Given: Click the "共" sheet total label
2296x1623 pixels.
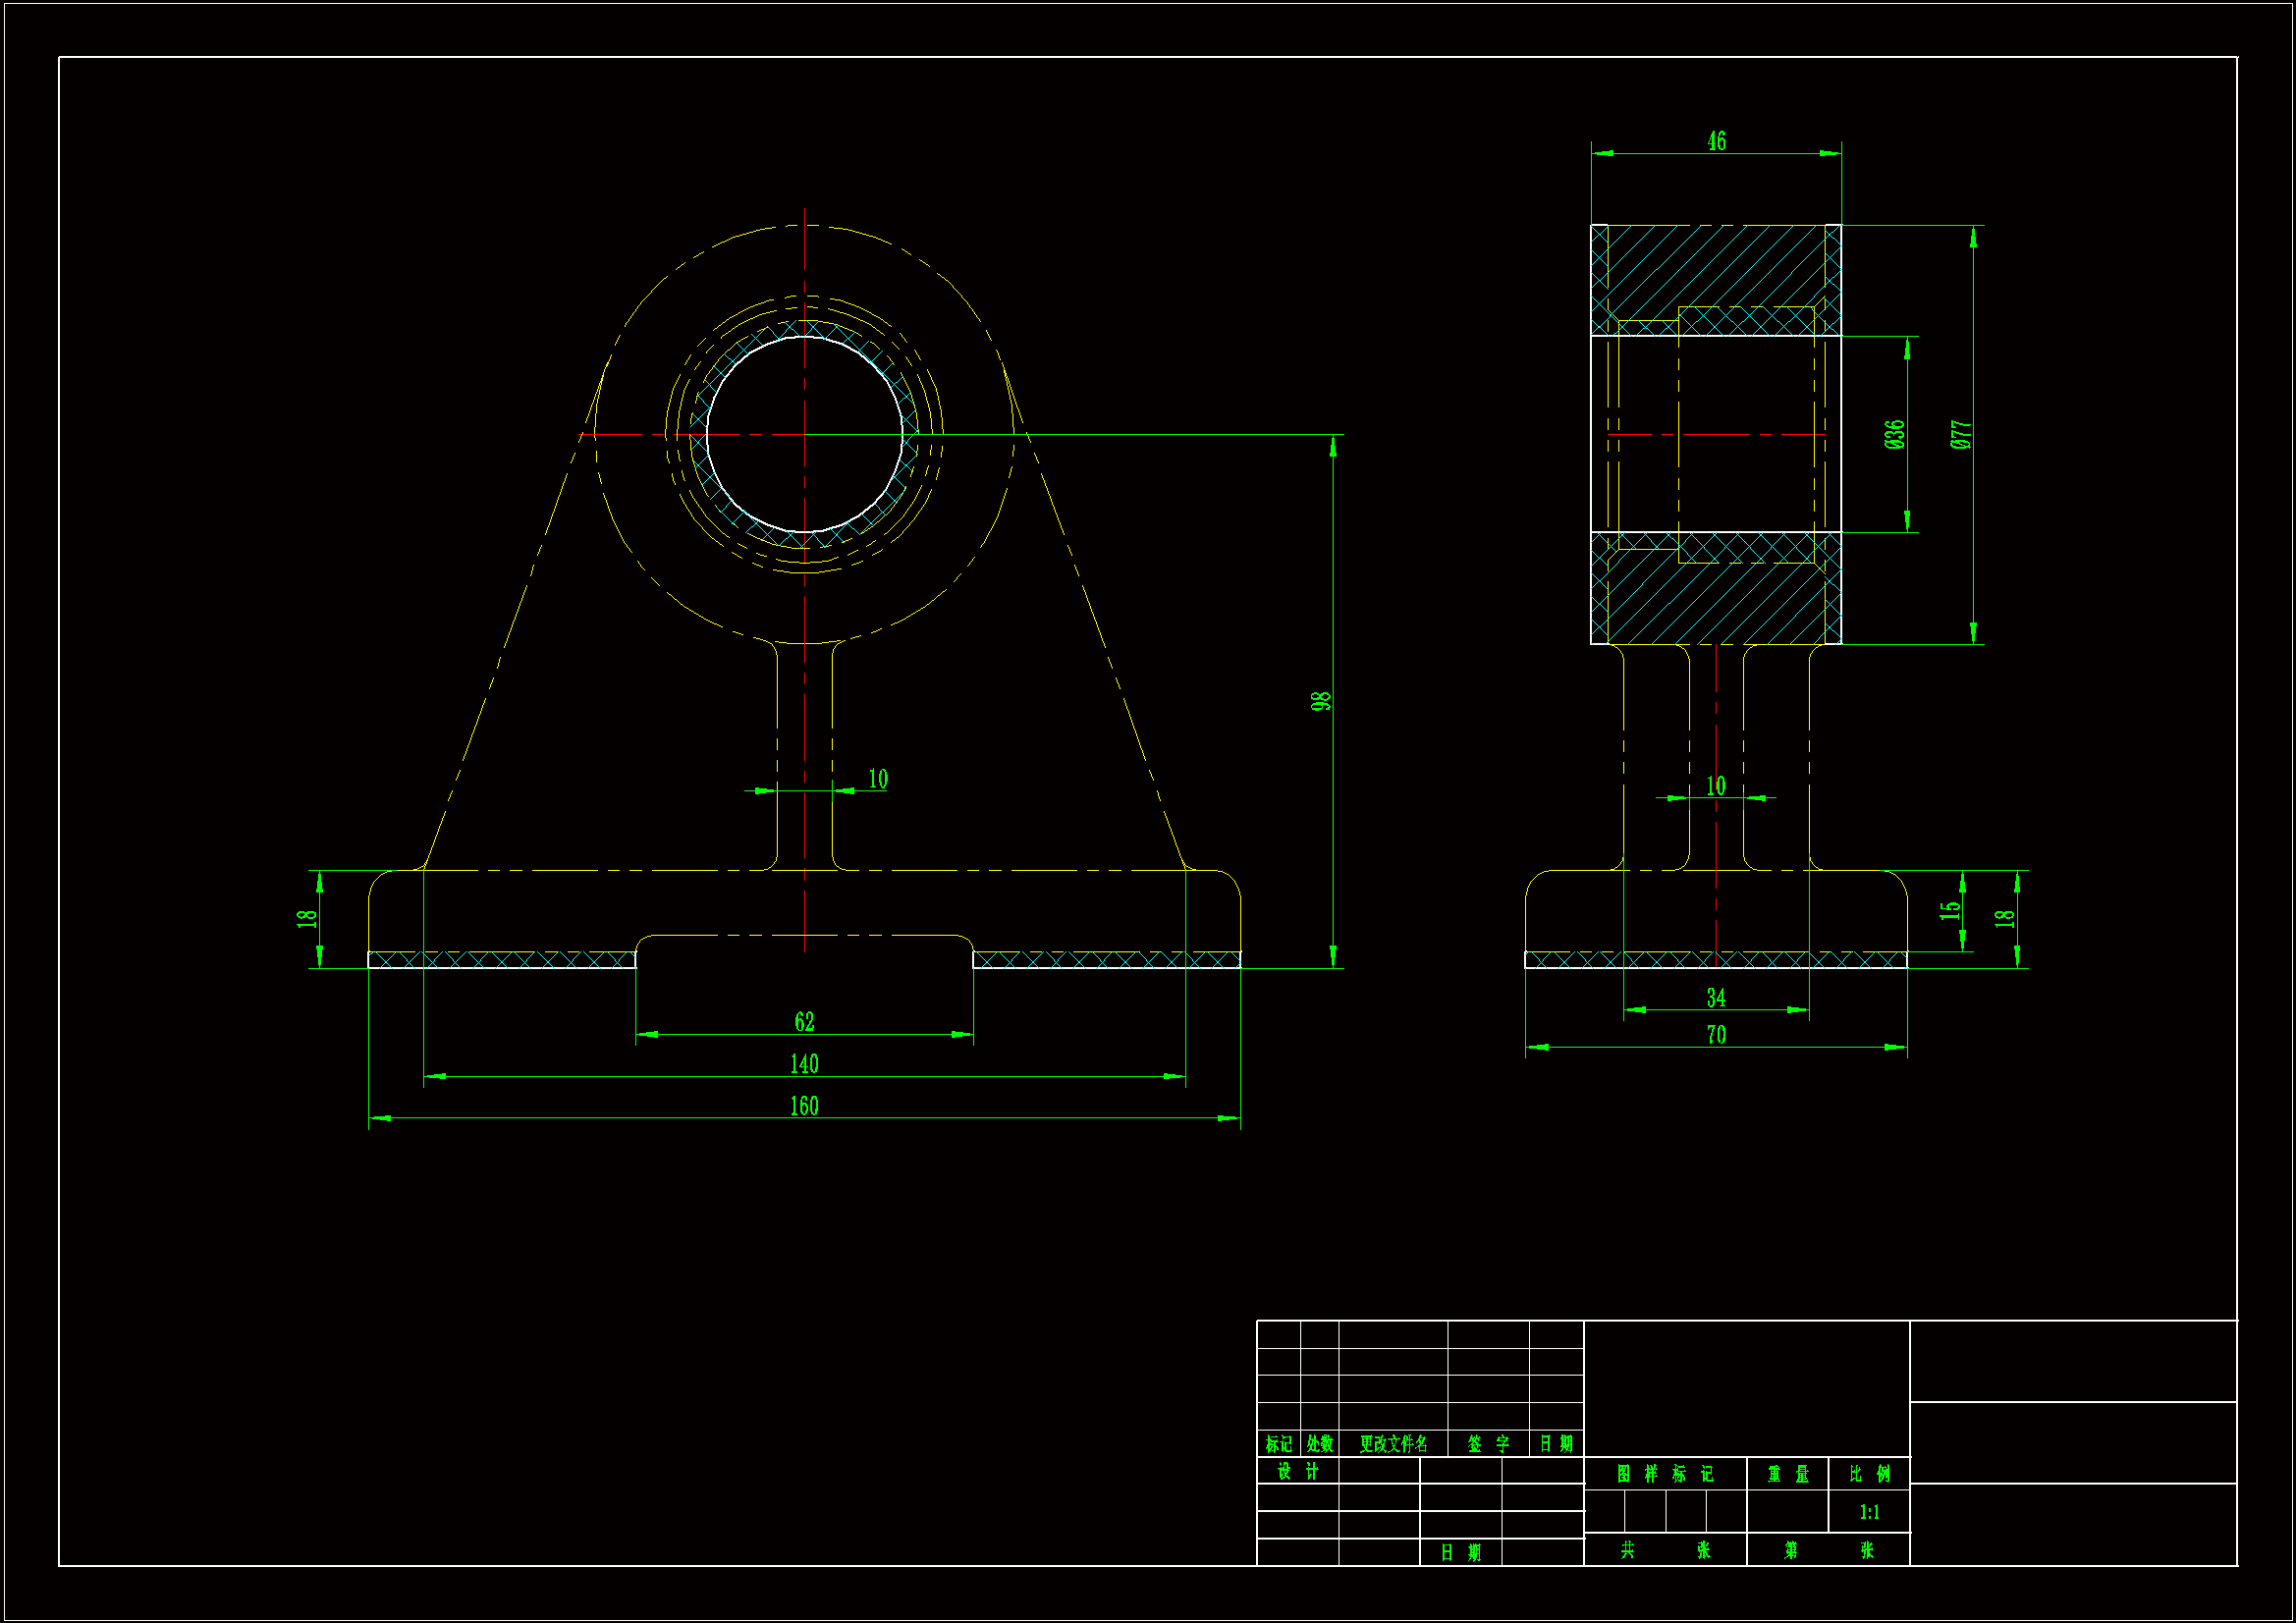Looking at the screenshot, I should pos(1628,1549).
